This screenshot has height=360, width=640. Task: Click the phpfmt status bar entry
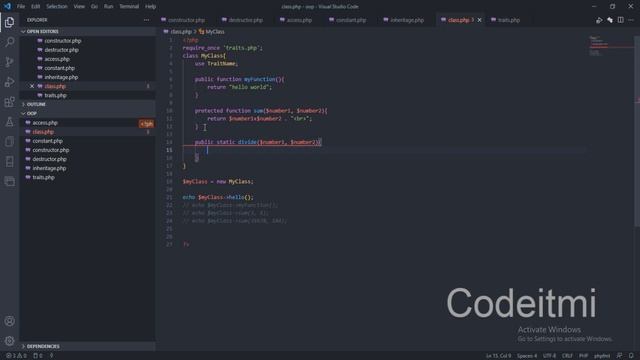tap(602, 356)
